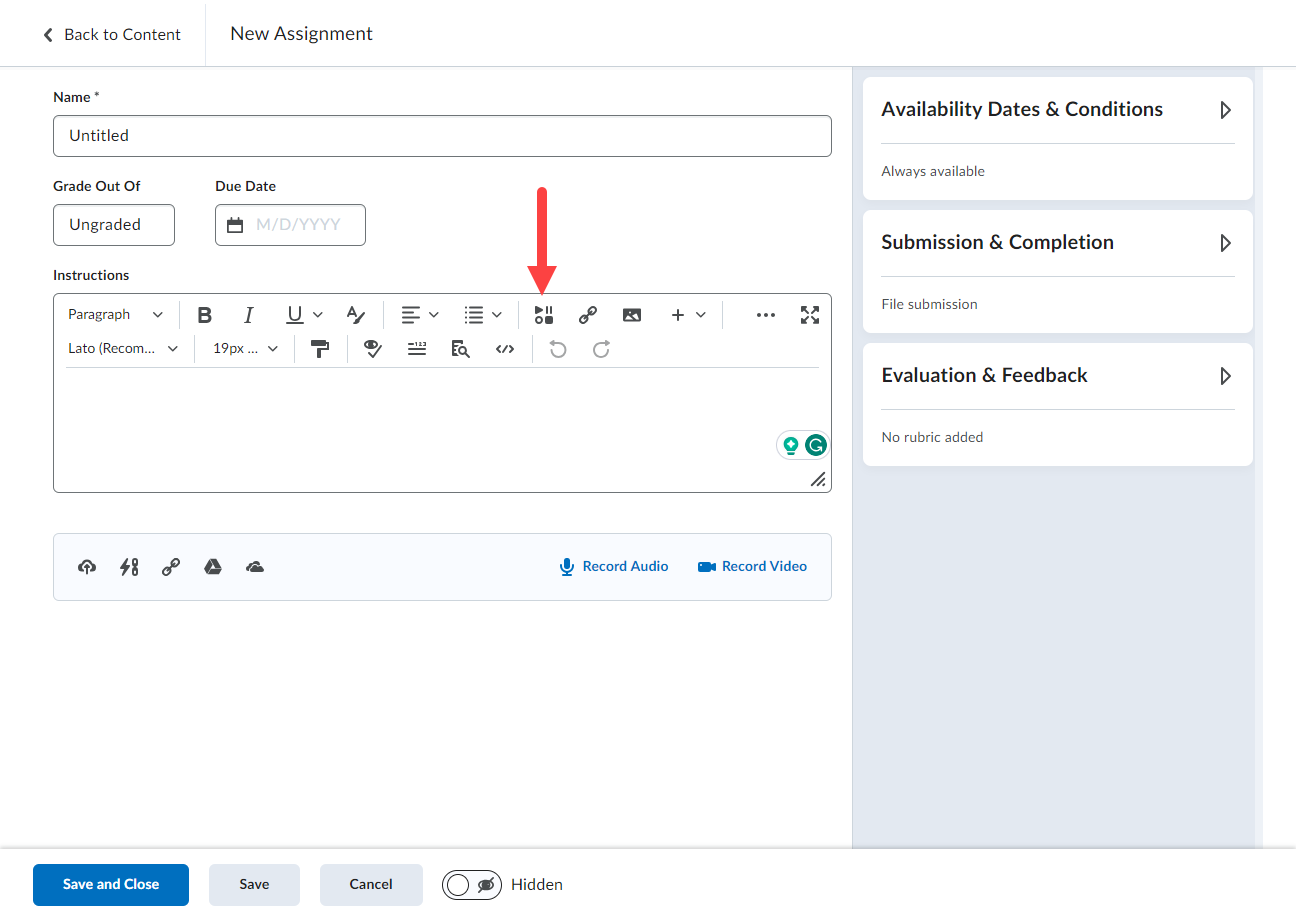Attach a weblink using chain icon
Viewport: 1296px width, 921px height.
171,567
